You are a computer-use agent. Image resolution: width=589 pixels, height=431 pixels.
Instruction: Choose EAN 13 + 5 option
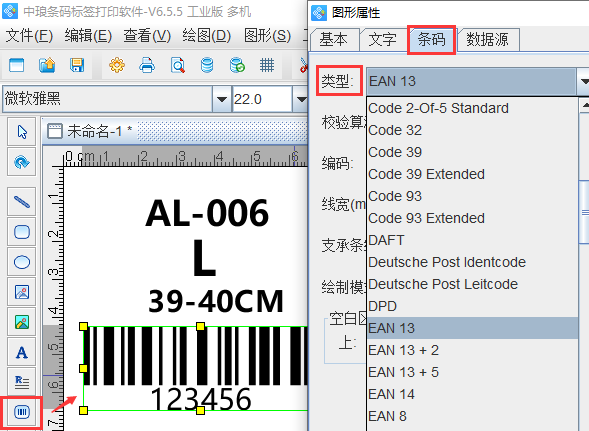(472, 372)
